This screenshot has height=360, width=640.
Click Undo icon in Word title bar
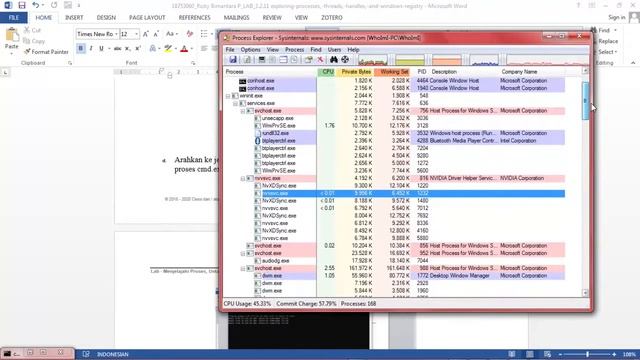[x=36, y=5]
